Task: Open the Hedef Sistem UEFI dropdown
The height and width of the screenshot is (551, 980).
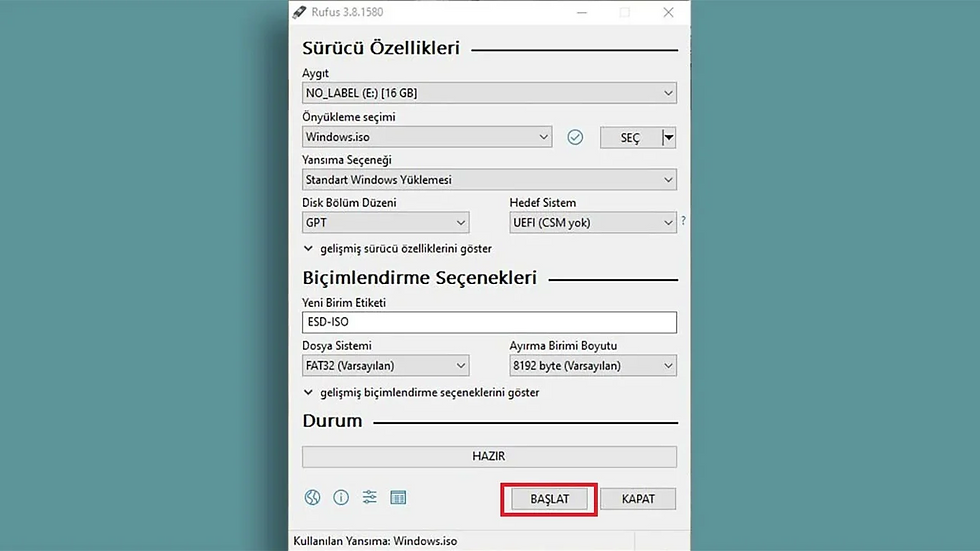Action: point(593,222)
